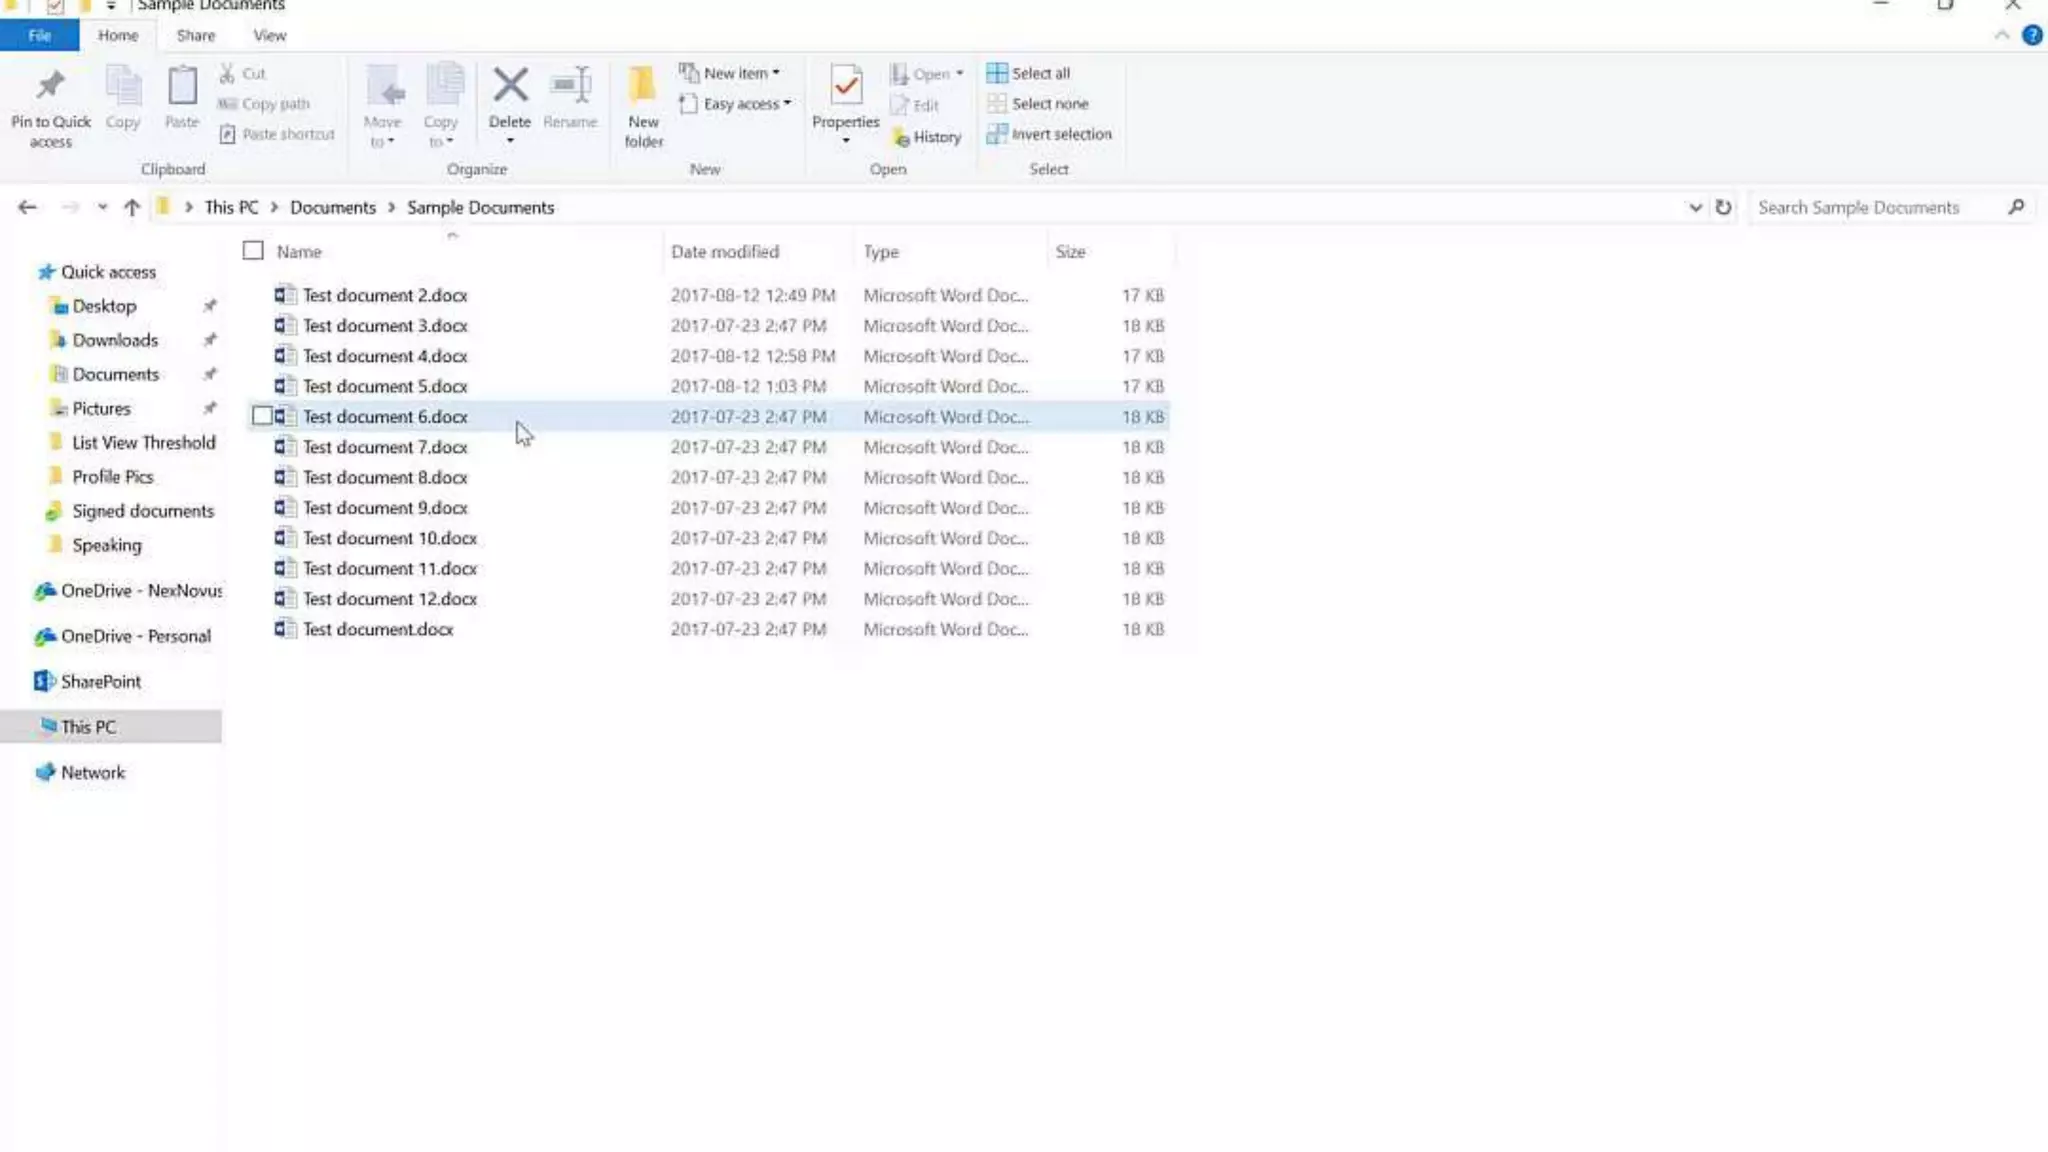Screen dimensions: 2048x1152
Task: Click the History icon
Action: pos(902,138)
